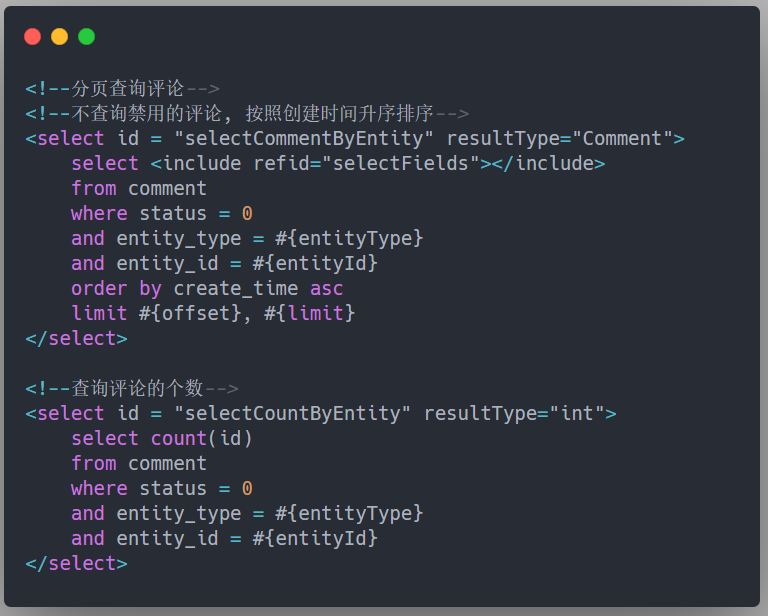Click the first closing </select> tag
The image size is (768, 616).
pyautogui.click(x=76, y=338)
